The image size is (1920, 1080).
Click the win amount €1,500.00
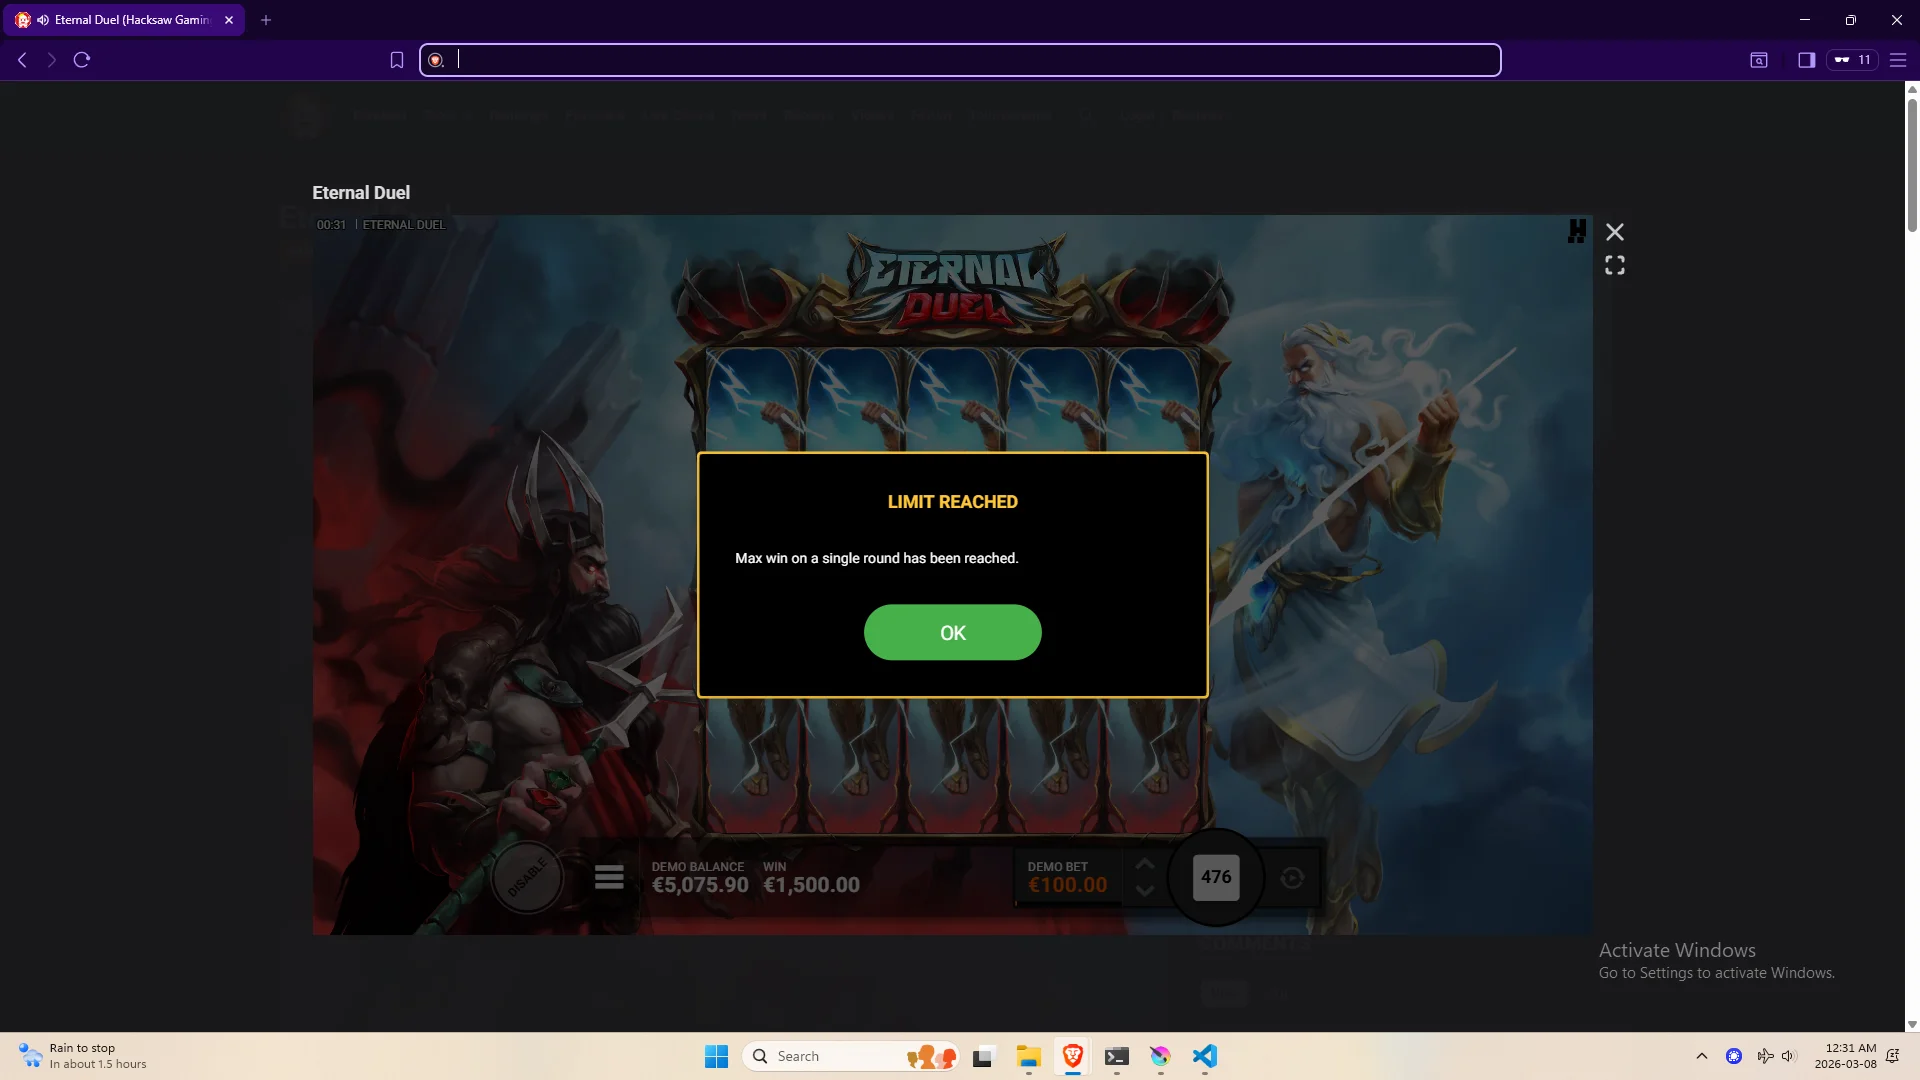click(x=811, y=885)
